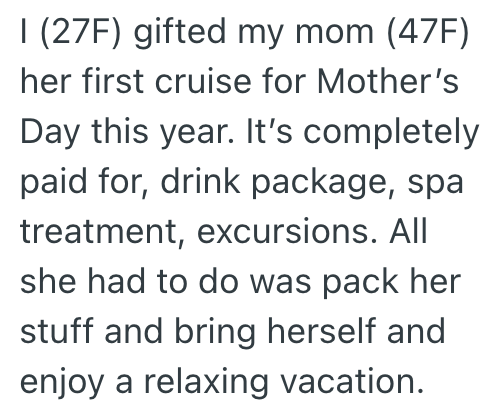Click the word 'paid'

(x=54, y=183)
